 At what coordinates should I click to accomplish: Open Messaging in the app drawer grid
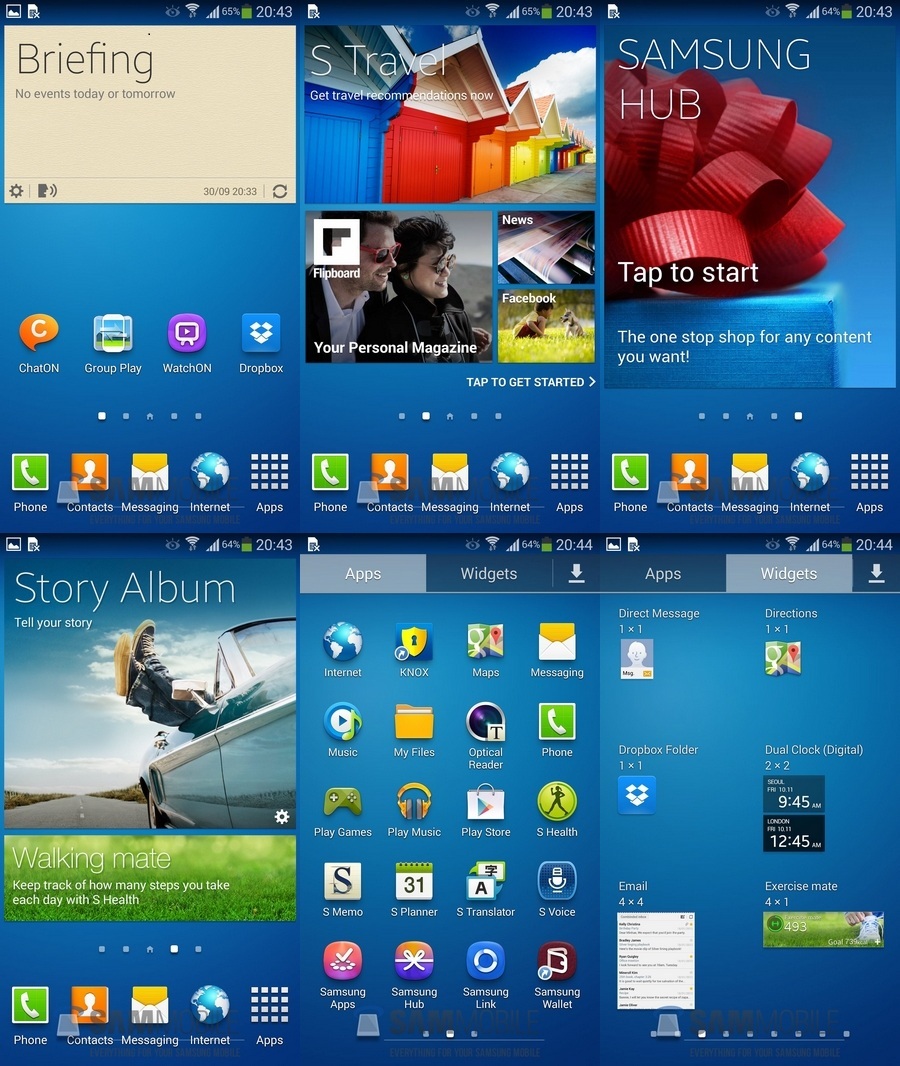pos(557,642)
